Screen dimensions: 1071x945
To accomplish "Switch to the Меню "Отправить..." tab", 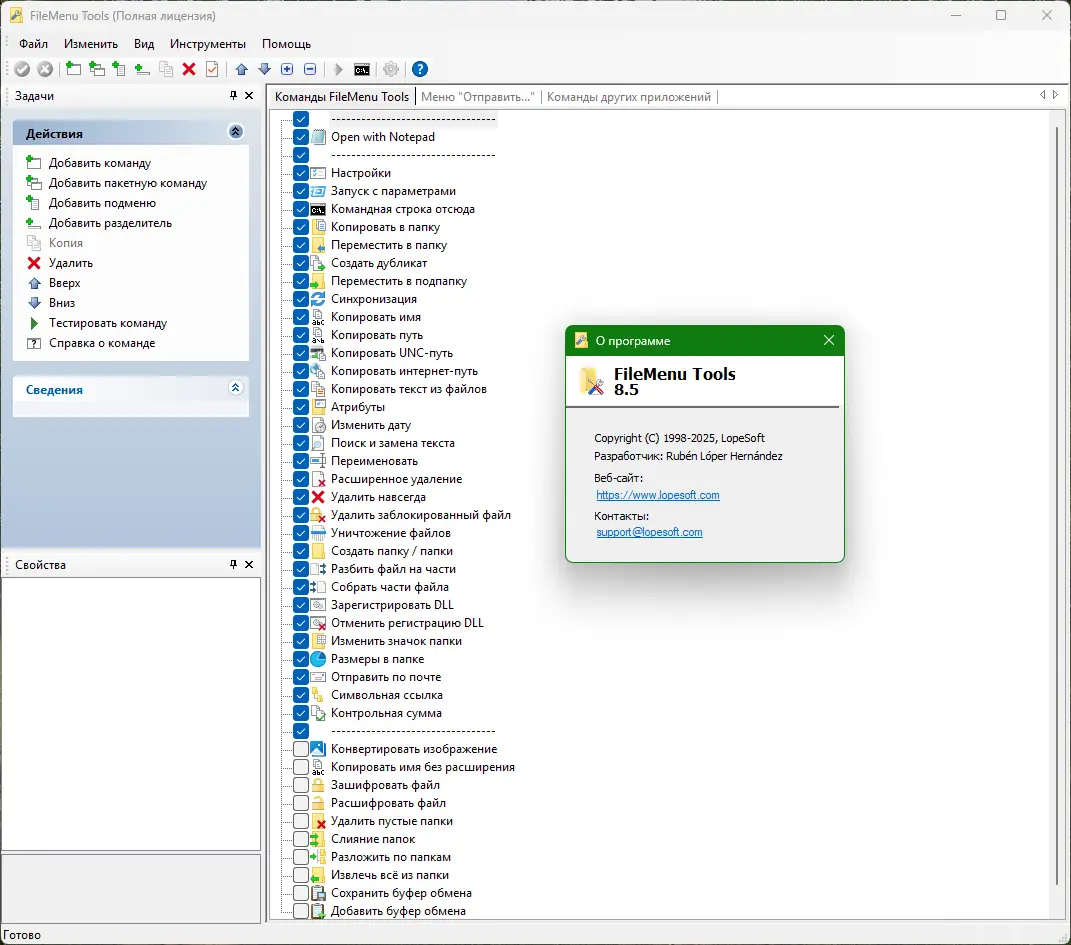I will 478,97.
